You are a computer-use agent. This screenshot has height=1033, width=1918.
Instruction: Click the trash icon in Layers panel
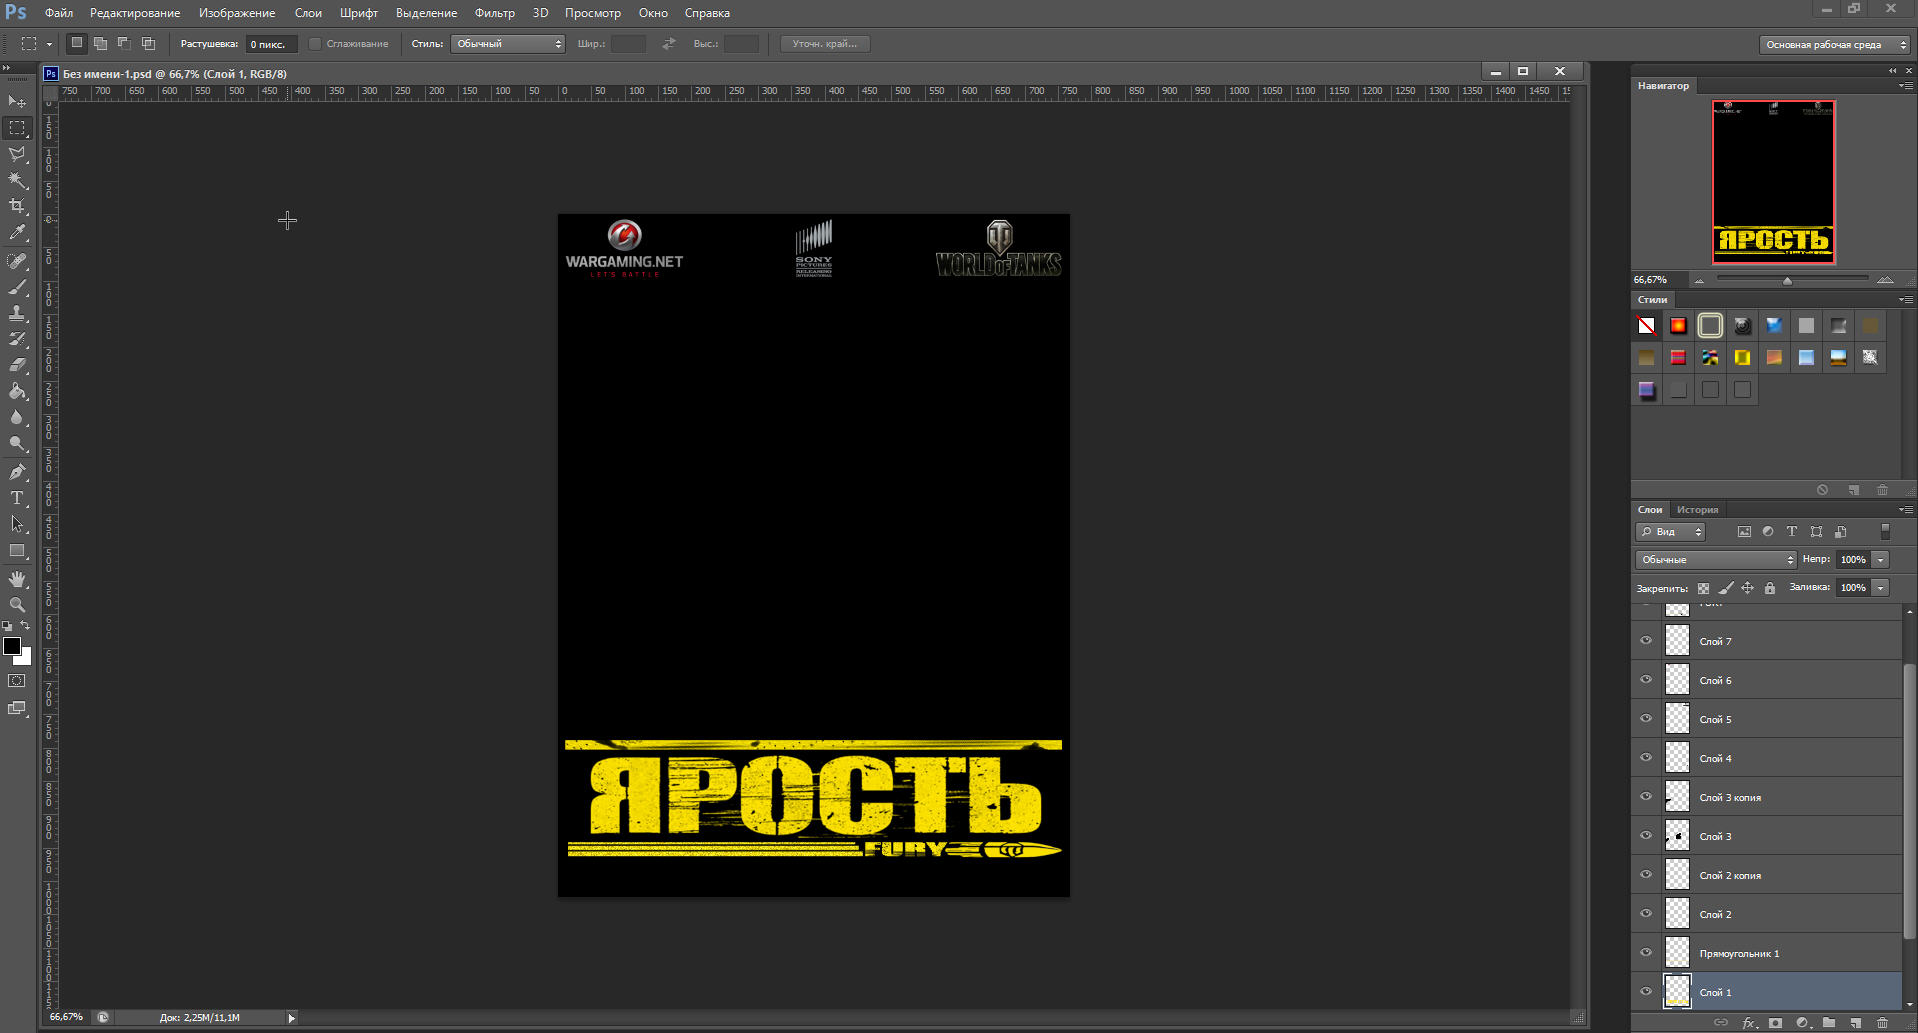1882,1023
